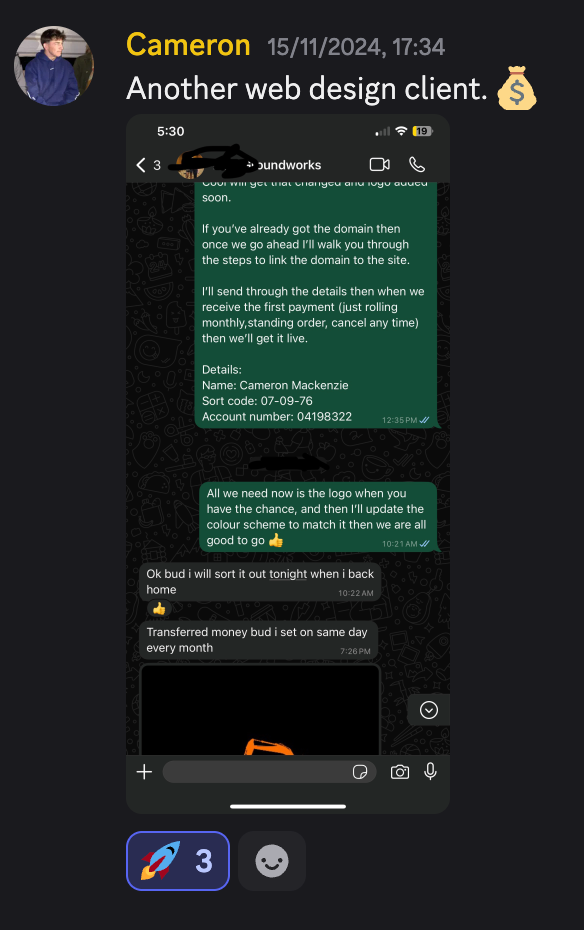Click the scroll-to-bottom chevron button
The width and height of the screenshot is (584, 930).
coord(429,710)
